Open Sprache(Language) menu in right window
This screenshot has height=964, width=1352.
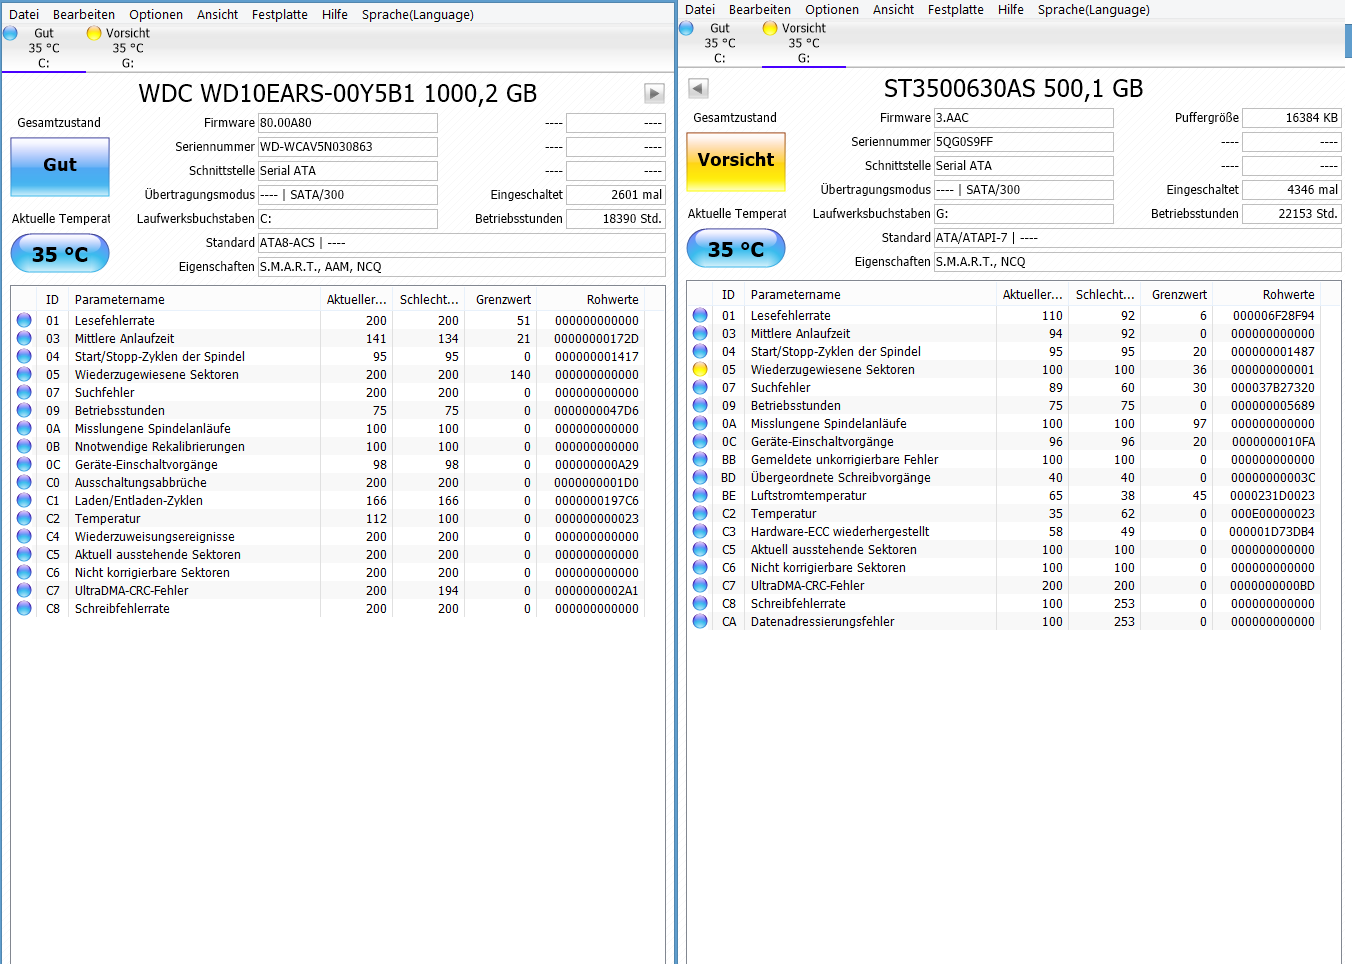(1094, 10)
